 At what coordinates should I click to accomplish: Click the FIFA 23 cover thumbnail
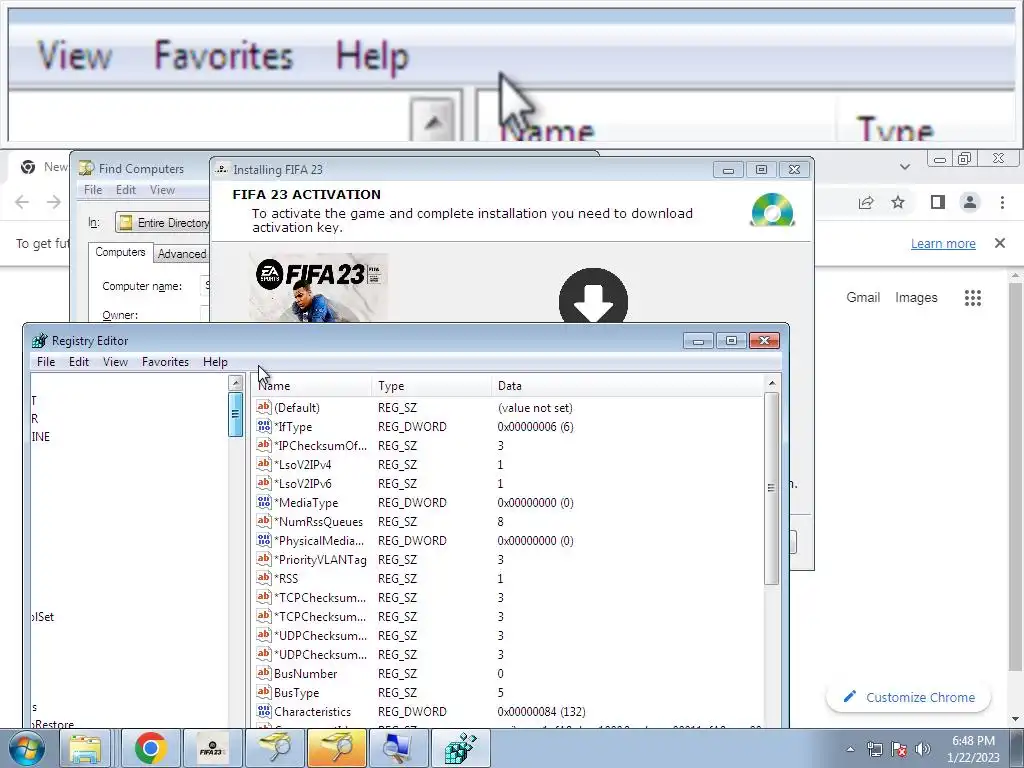319,287
